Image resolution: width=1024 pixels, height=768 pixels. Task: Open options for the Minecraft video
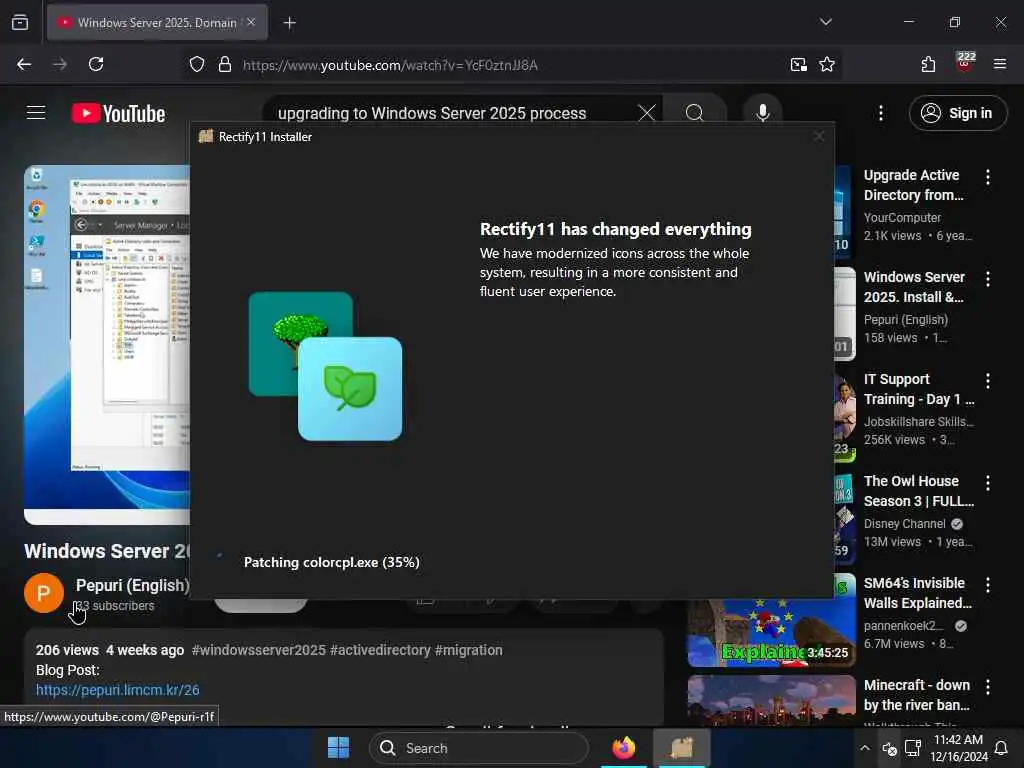point(987,687)
